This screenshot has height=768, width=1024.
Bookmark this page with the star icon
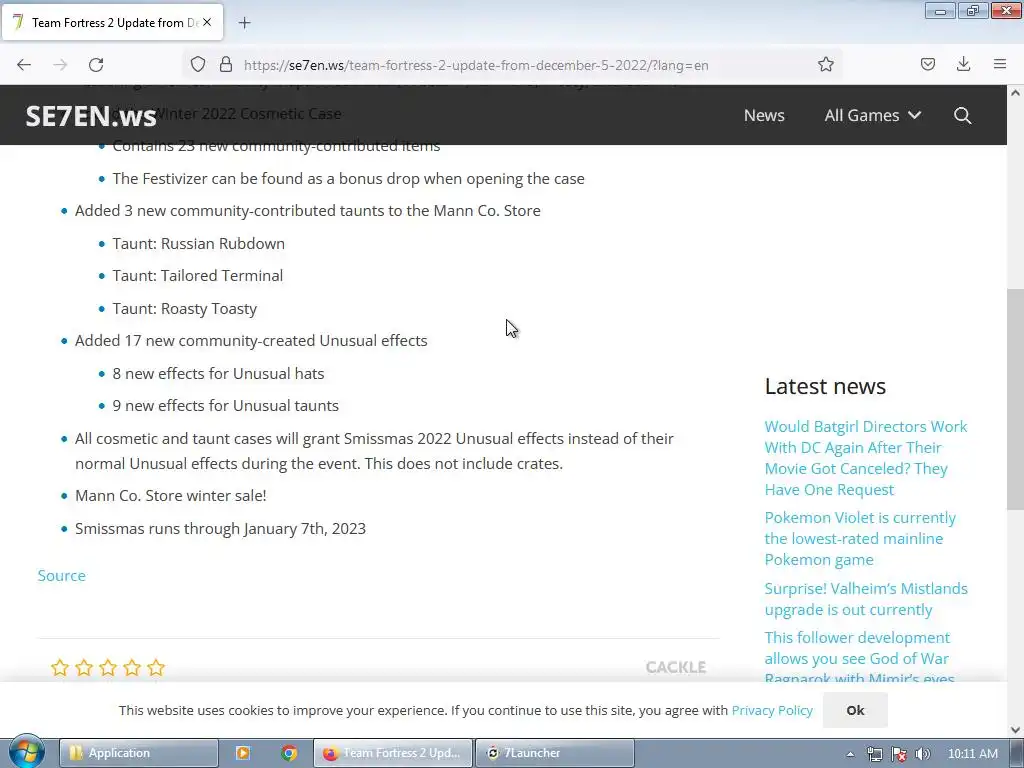point(825,65)
